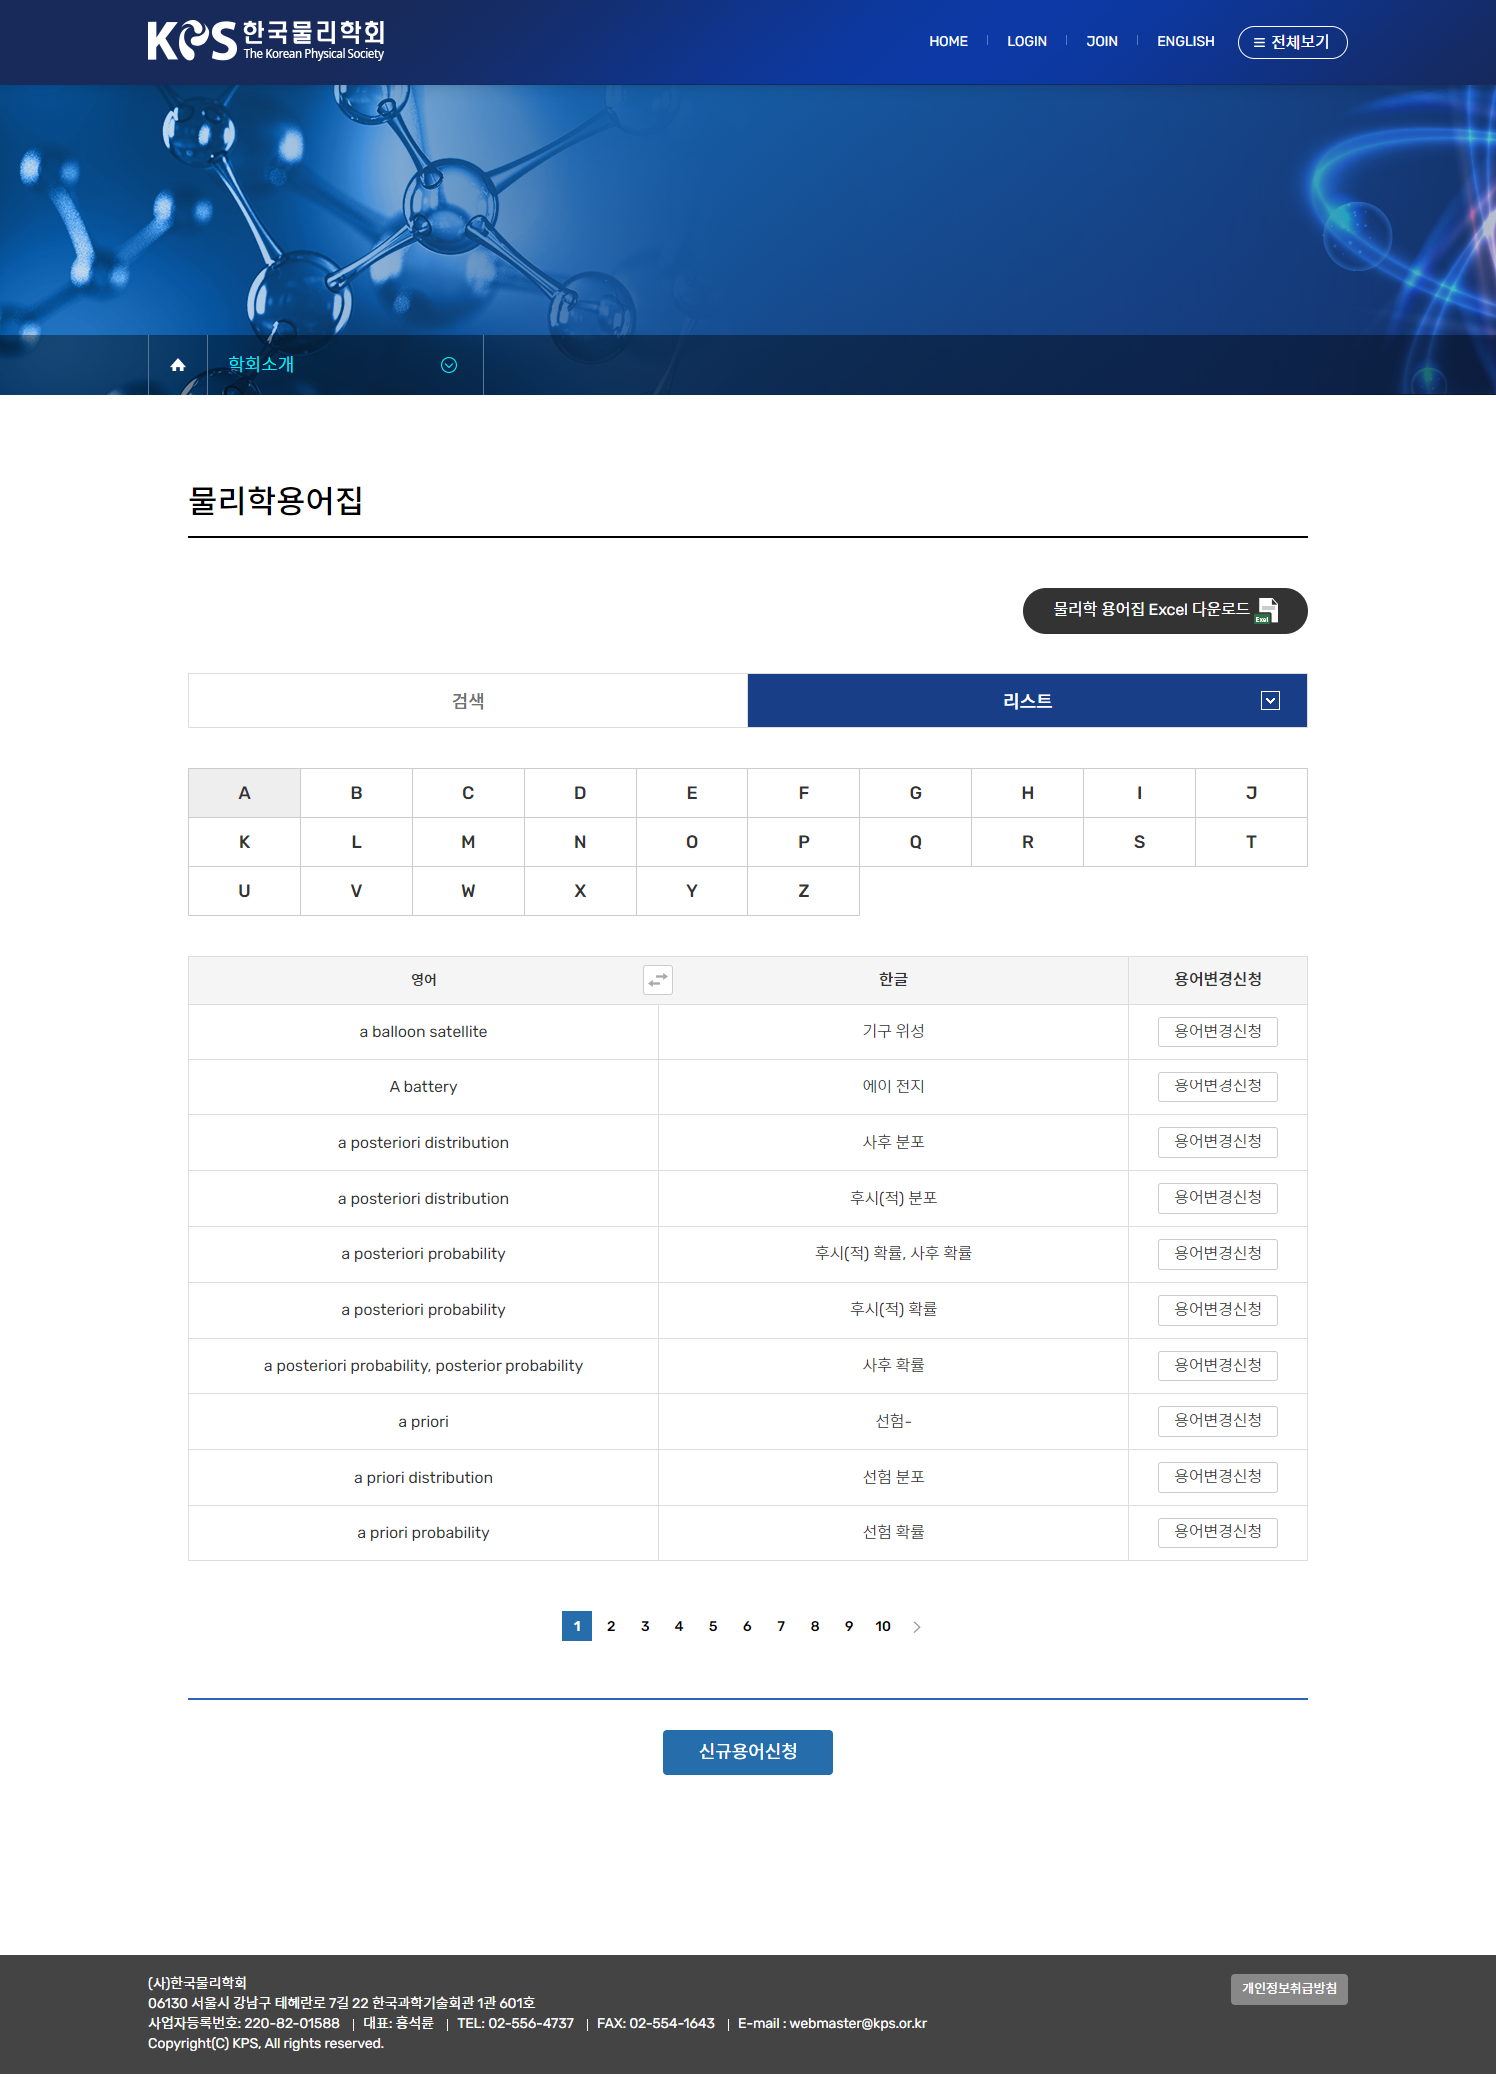This screenshot has height=2078, width=1496.
Task: Open the 전체보기 full menu button
Action: 1292,42
